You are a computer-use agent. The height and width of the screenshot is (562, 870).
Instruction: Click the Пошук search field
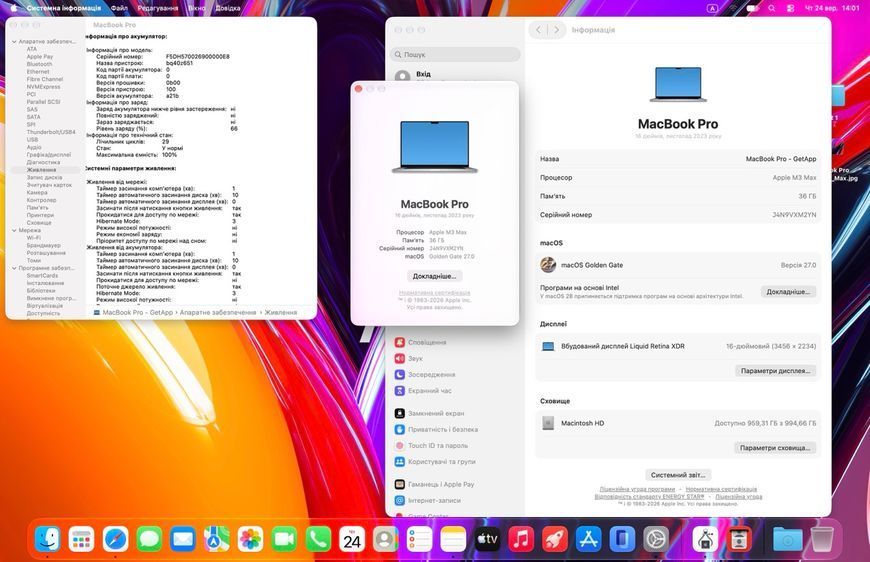click(x=455, y=54)
